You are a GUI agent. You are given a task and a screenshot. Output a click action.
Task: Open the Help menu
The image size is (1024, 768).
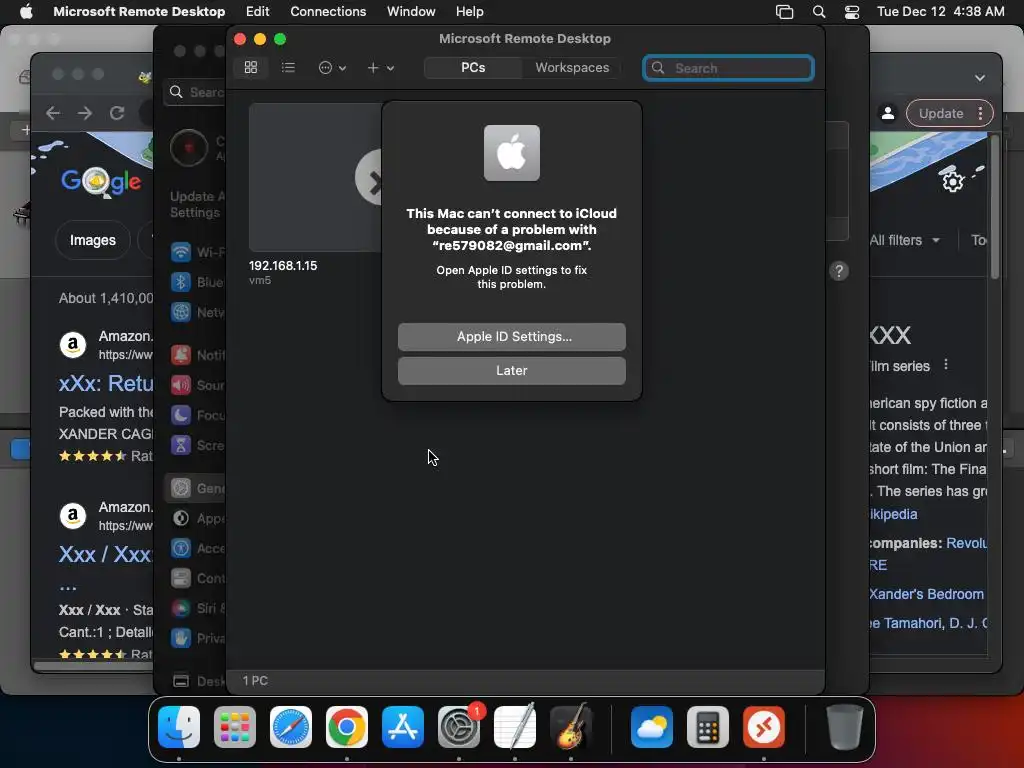click(470, 11)
